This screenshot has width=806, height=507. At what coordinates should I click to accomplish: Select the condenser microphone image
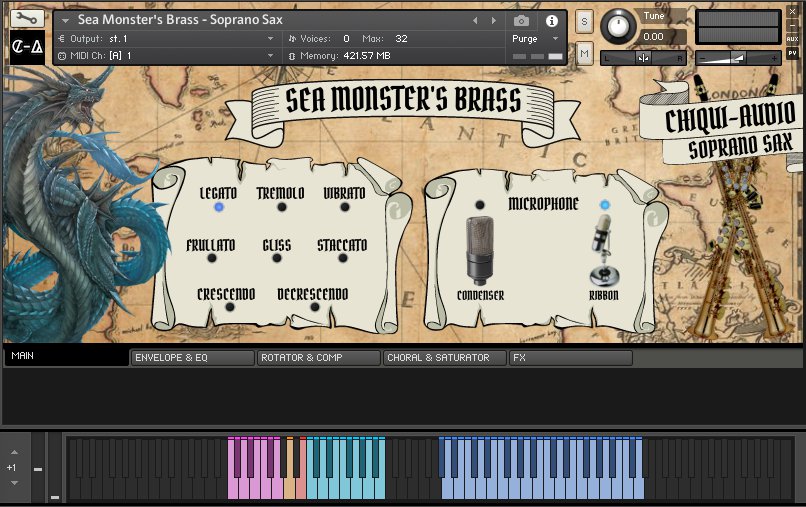(480, 250)
